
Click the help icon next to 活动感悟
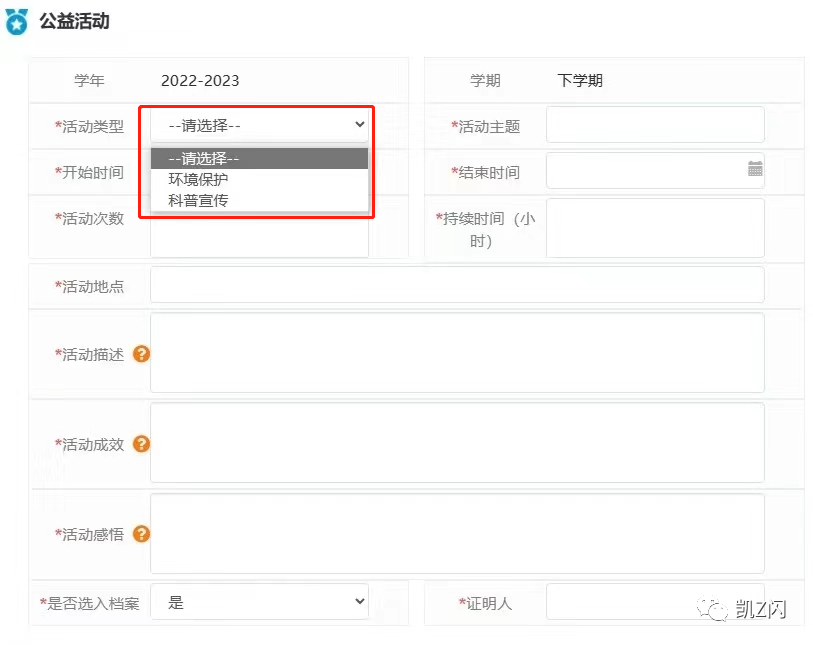(x=141, y=534)
